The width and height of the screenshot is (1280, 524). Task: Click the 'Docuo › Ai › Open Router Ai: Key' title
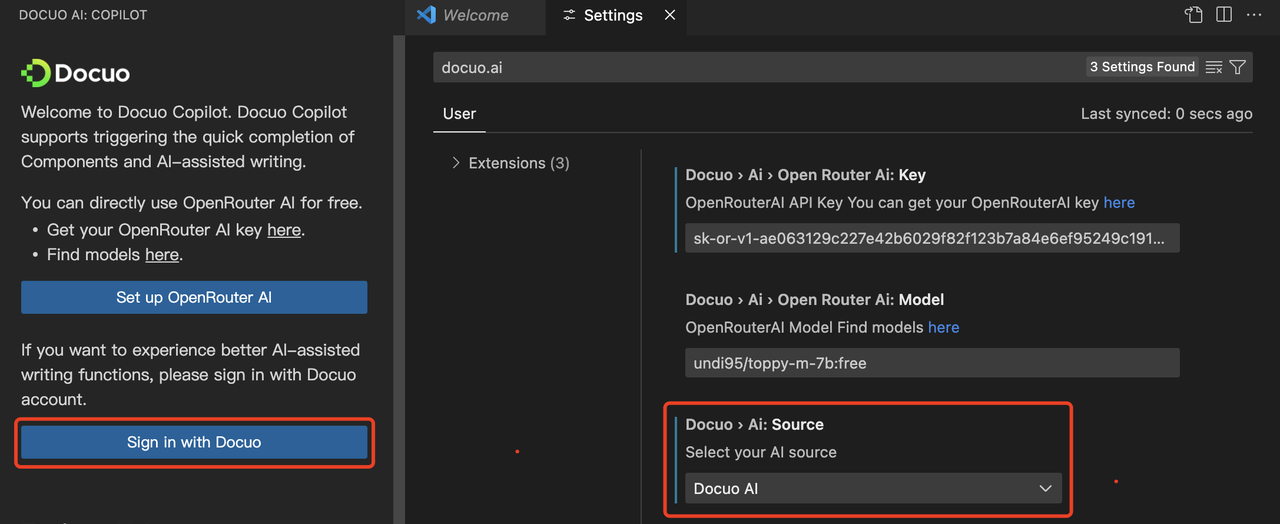(x=806, y=175)
